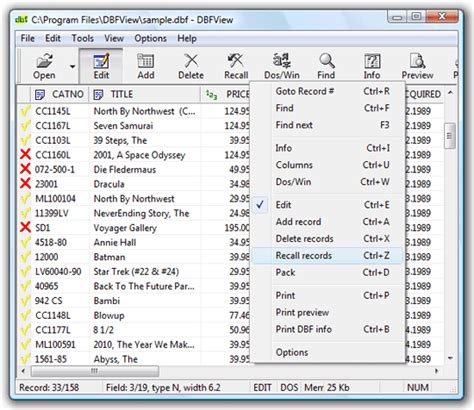Viewport: 474px width, 410px height.
Task: Choose Goto Record # from the context menu
Action: (328, 91)
